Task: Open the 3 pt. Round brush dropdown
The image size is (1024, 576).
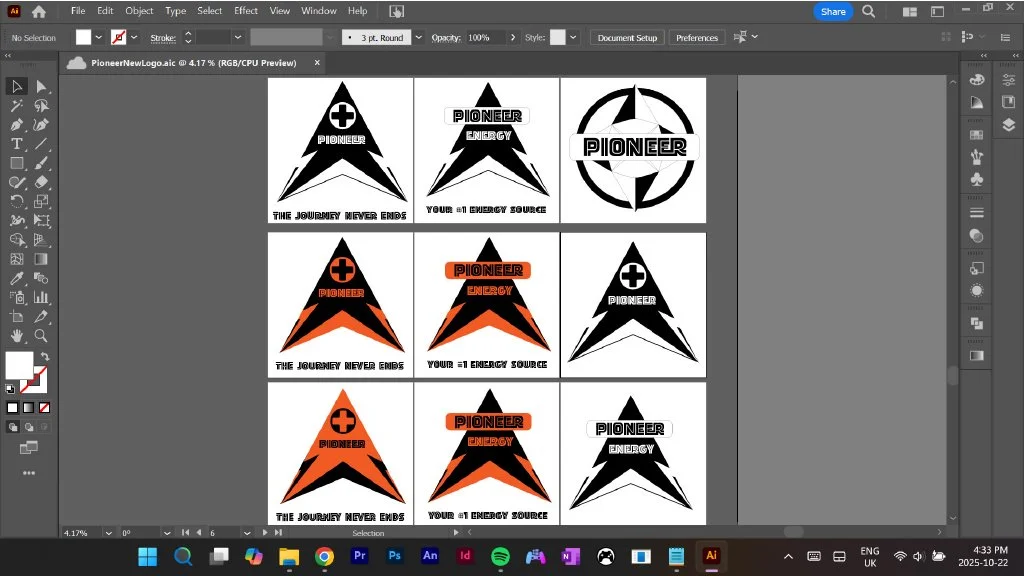Action: point(419,37)
